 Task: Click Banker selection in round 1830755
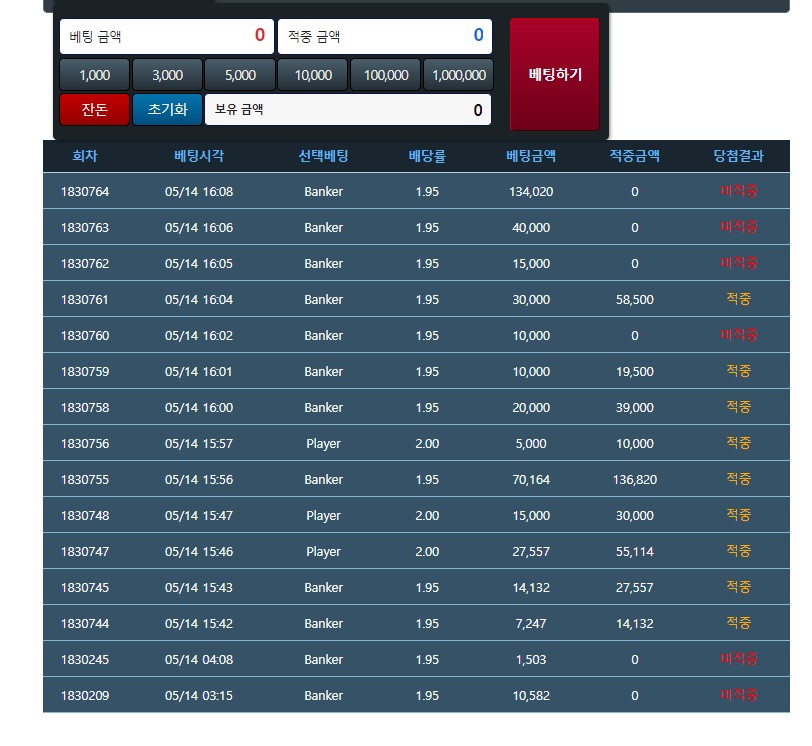click(x=324, y=479)
